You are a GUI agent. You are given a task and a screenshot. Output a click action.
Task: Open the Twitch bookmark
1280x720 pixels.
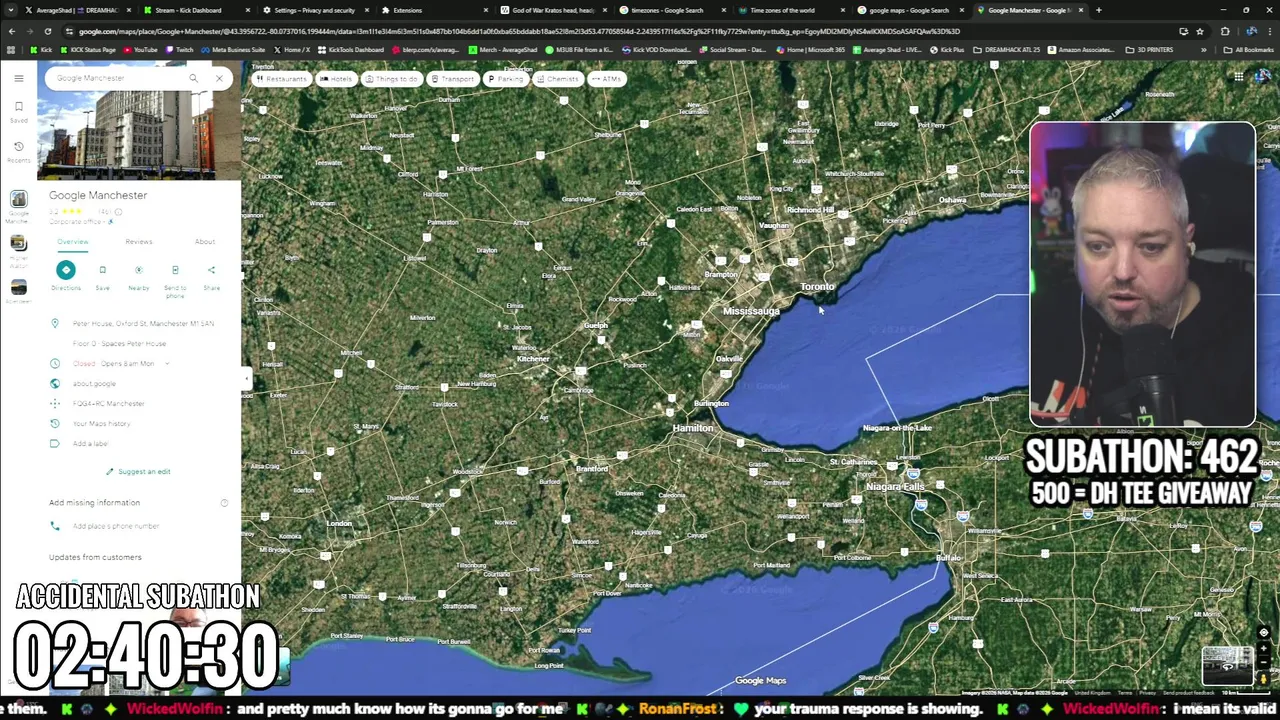pyautogui.click(x=180, y=50)
